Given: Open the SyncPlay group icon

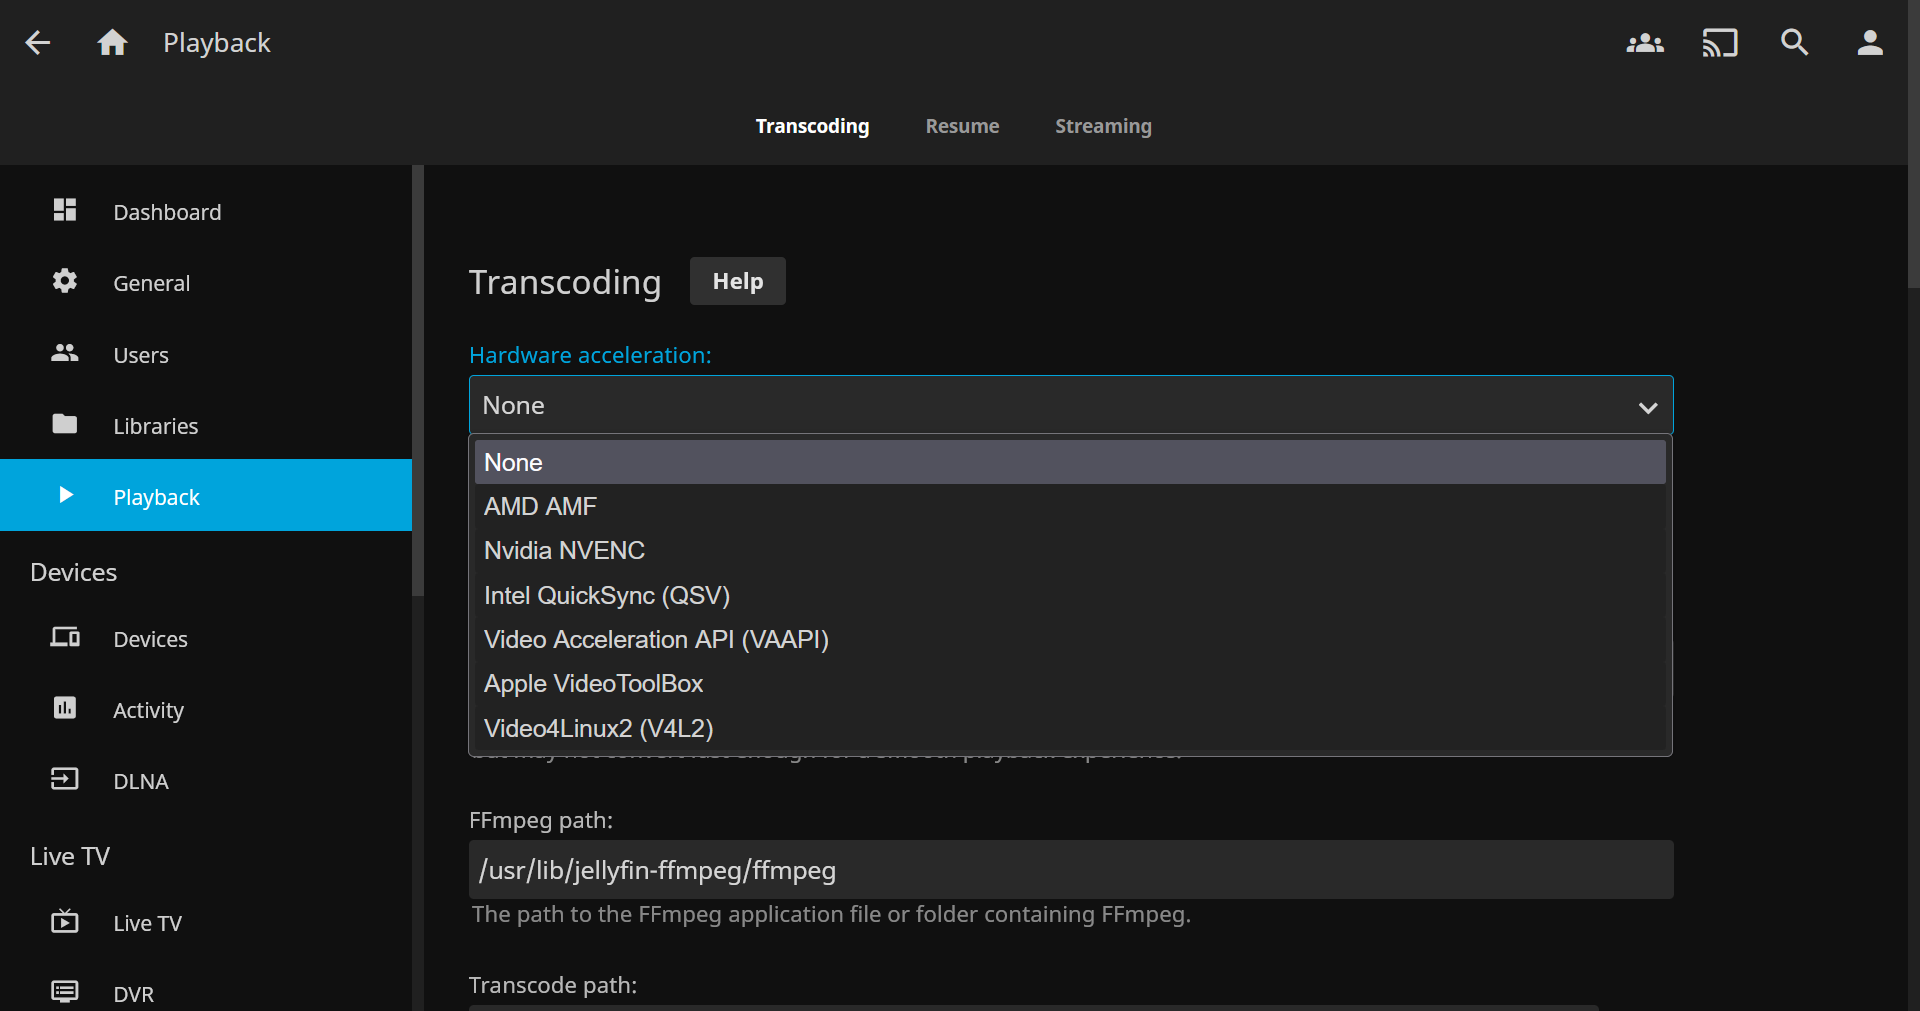Looking at the screenshot, I should pyautogui.click(x=1645, y=43).
